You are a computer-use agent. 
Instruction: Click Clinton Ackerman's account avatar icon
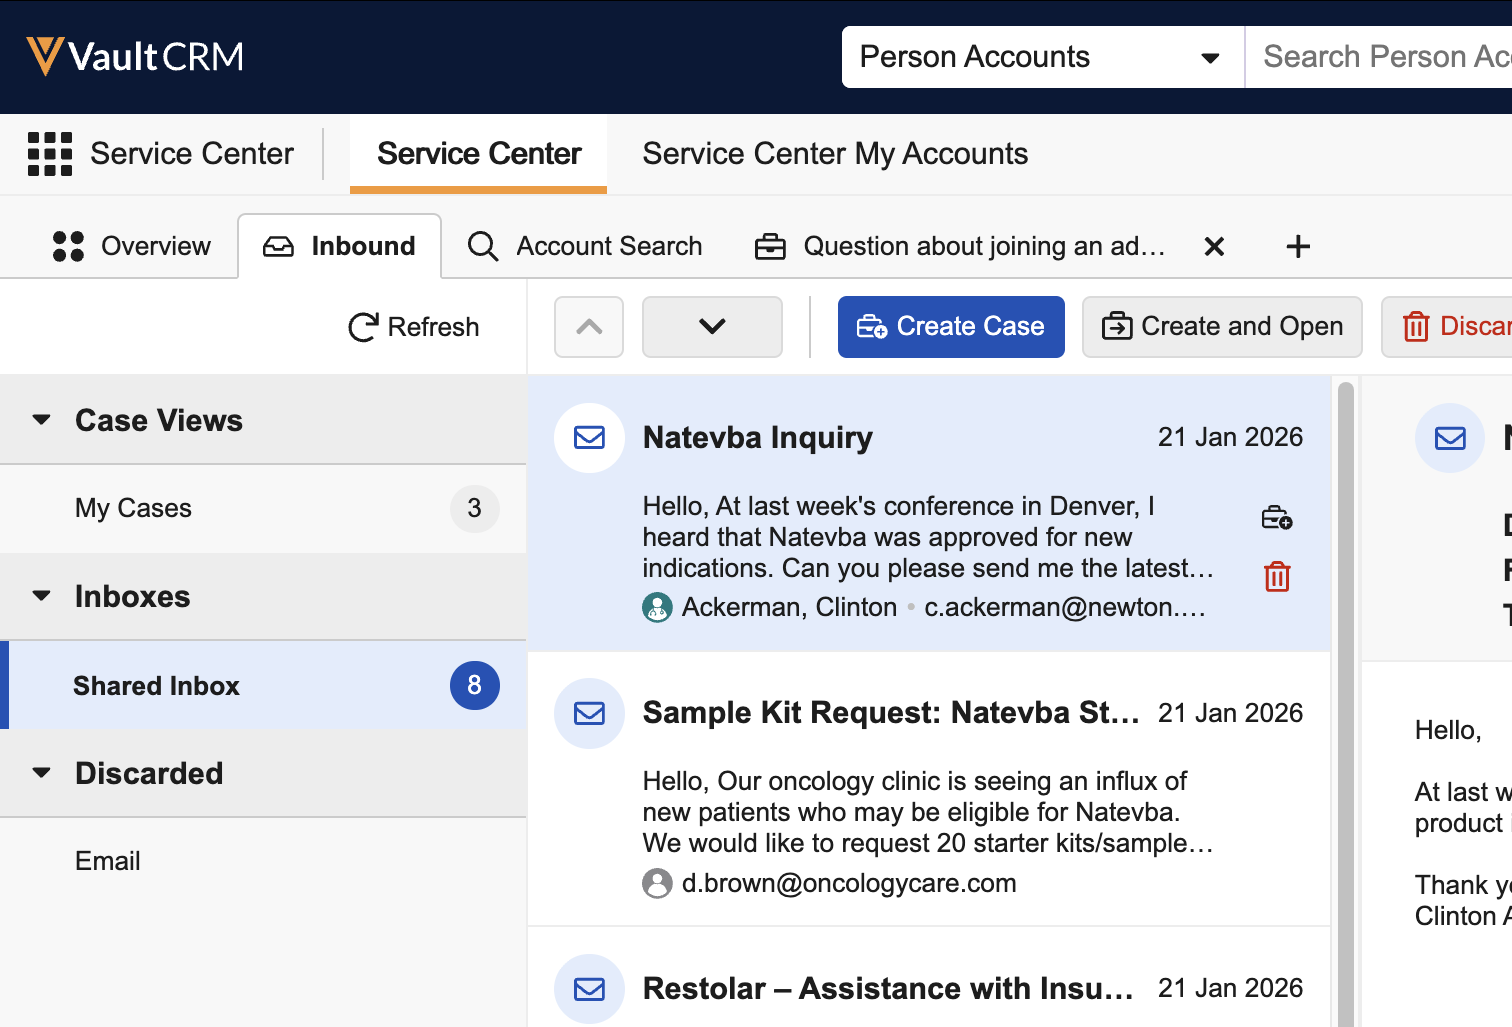(657, 607)
